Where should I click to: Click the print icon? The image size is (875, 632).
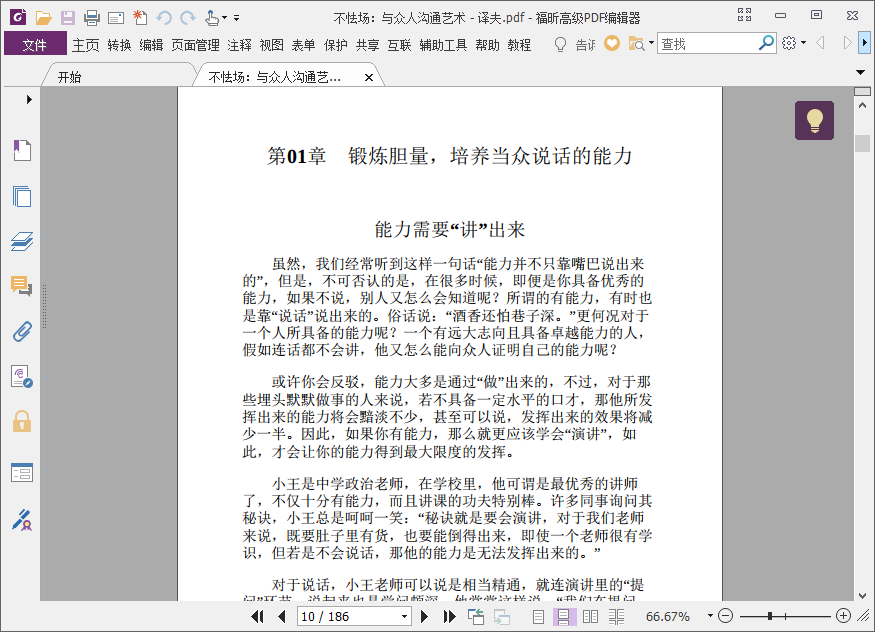click(92, 18)
